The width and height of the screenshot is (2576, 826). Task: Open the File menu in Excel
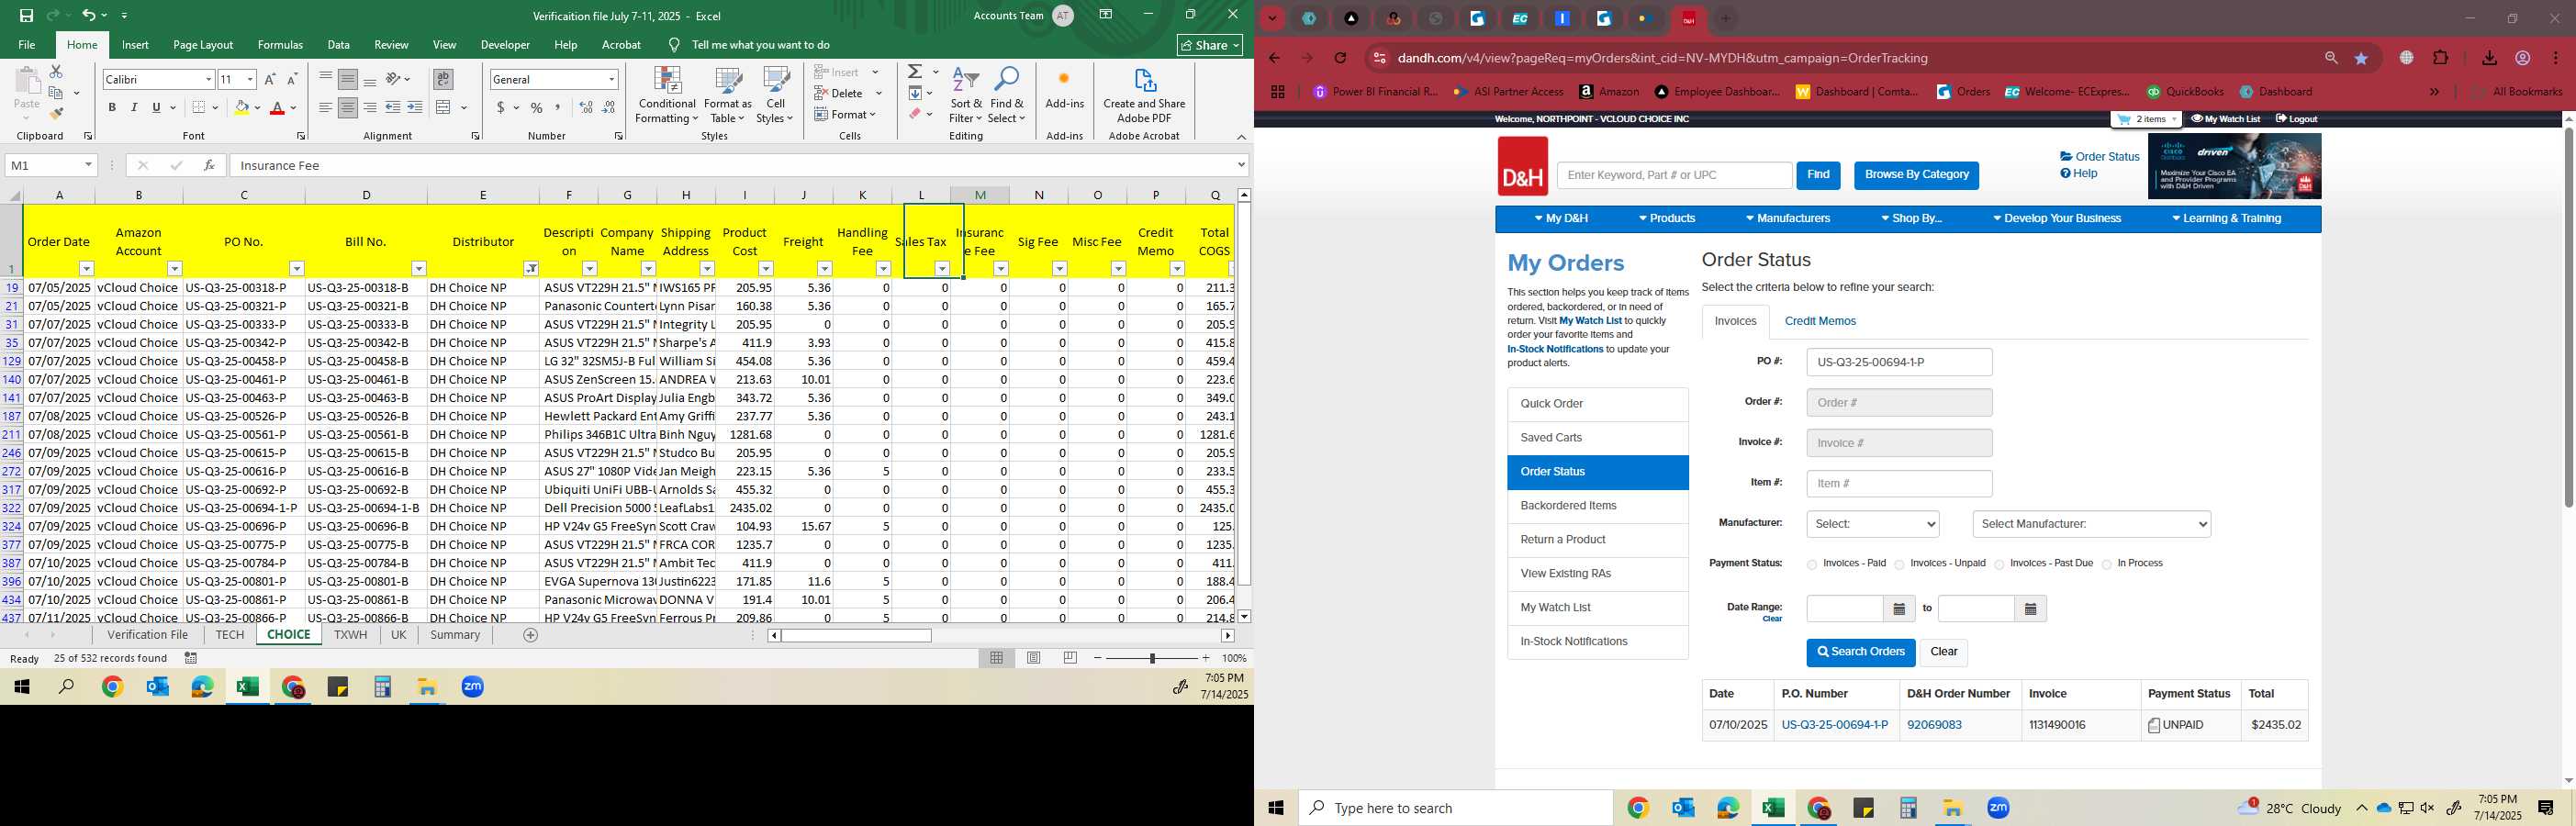(x=27, y=45)
